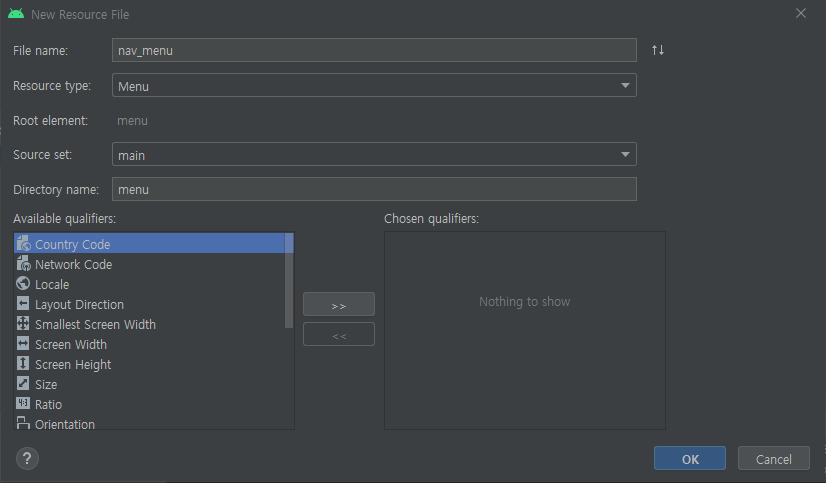
Task: Click the Android logo in title bar
Action: (x=16, y=14)
